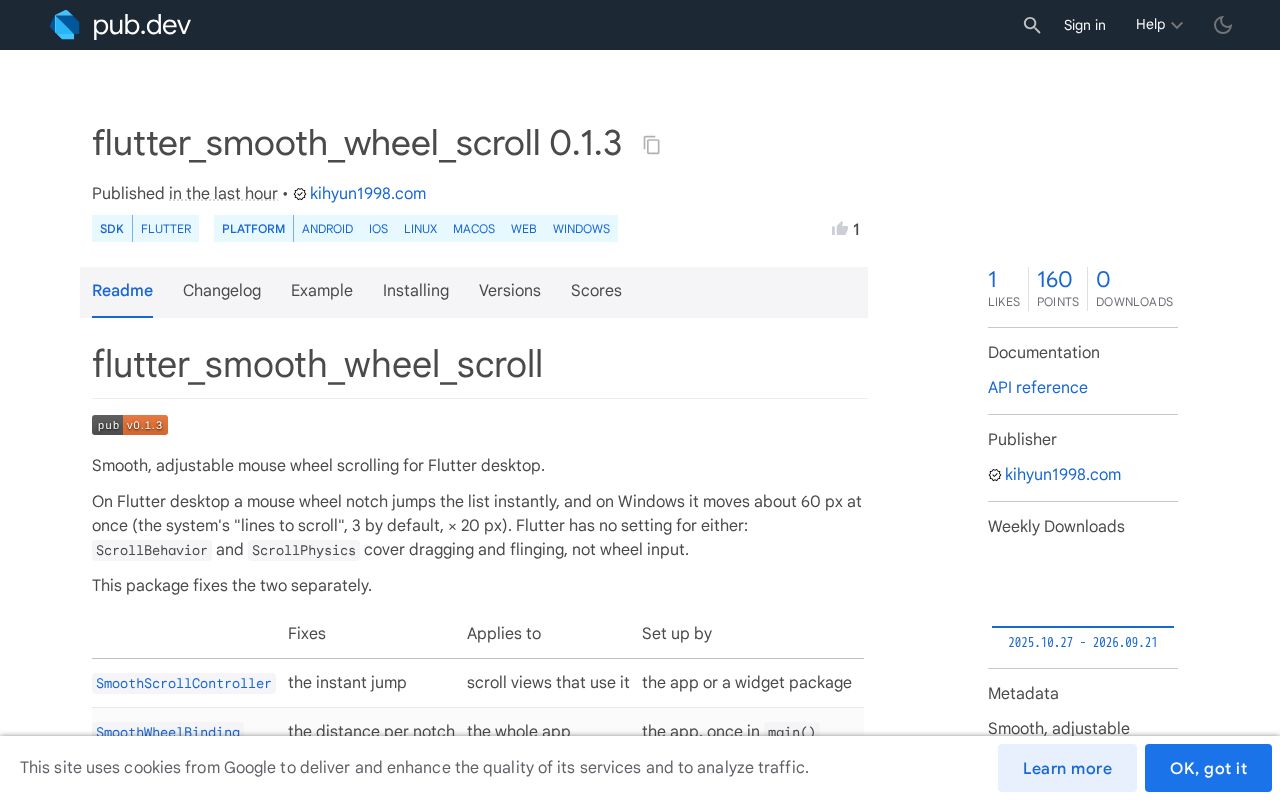Screen dimensions: 1280x800
Task: Accept cookies with OK, got it
Action: (x=1208, y=768)
